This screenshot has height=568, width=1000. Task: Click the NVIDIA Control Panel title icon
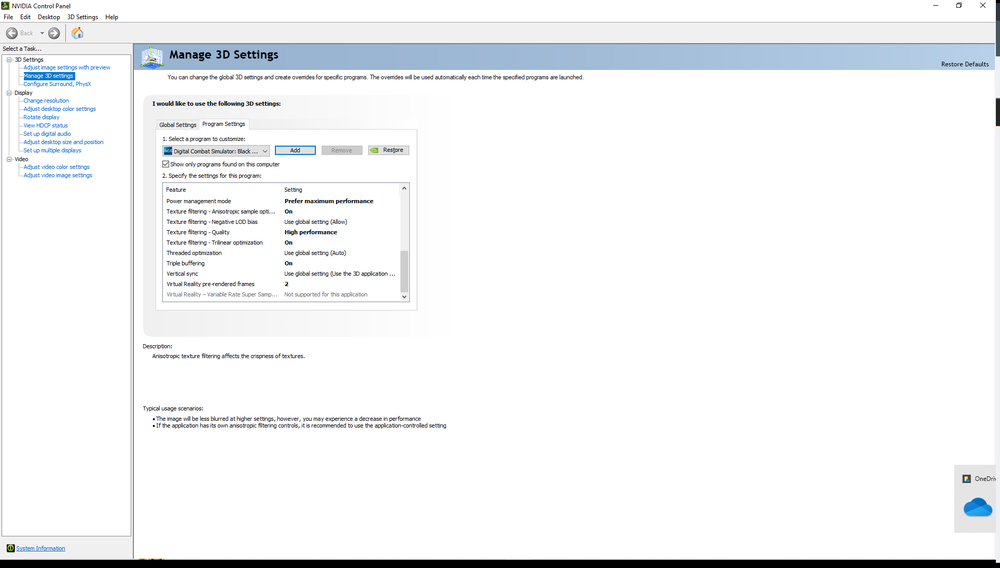pos(5,6)
